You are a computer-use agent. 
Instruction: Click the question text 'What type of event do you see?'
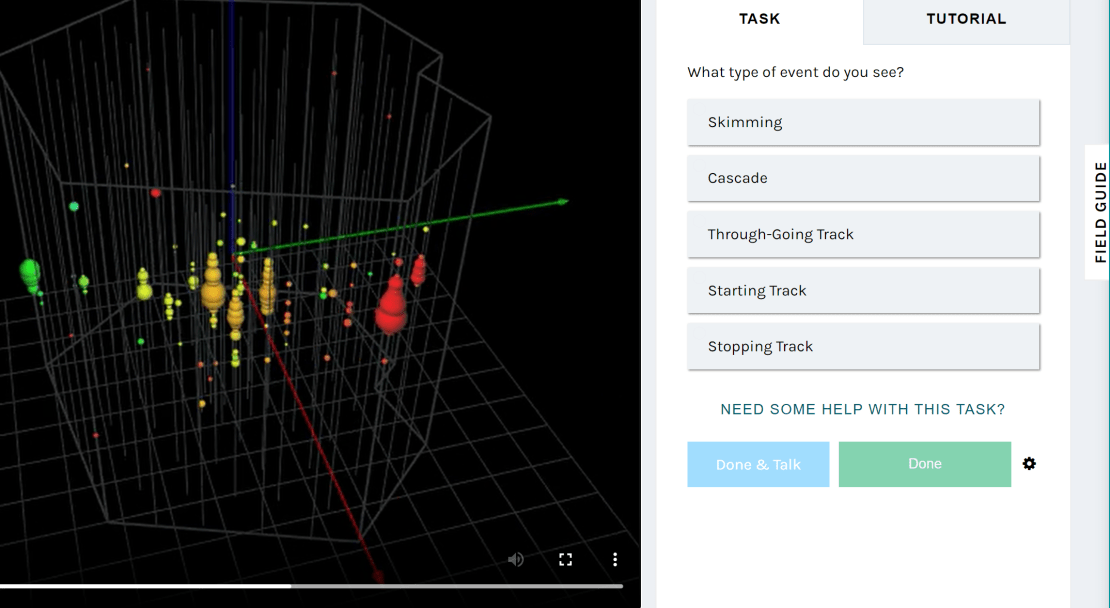click(x=796, y=72)
